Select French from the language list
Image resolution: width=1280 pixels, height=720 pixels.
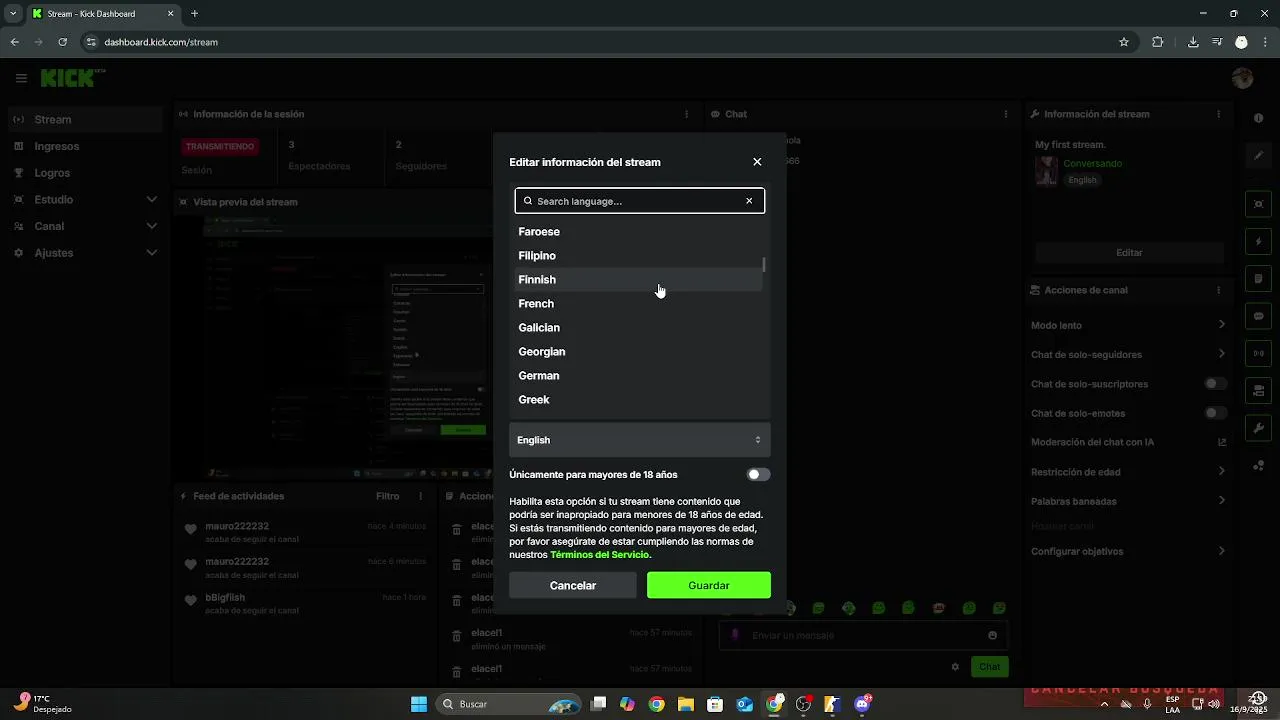point(639,304)
